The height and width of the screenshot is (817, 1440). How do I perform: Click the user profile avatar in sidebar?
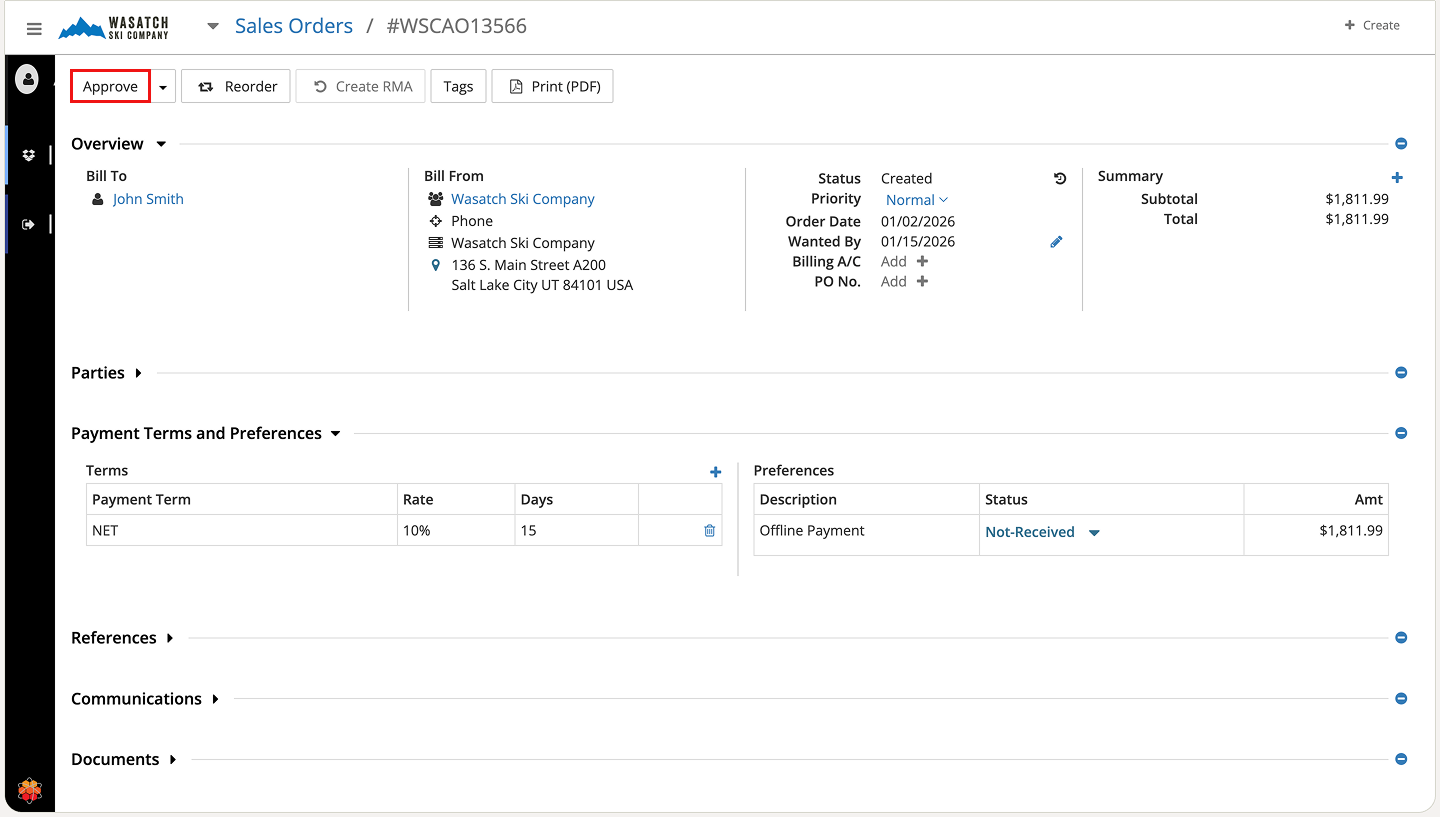pyautogui.click(x=27, y=78)
